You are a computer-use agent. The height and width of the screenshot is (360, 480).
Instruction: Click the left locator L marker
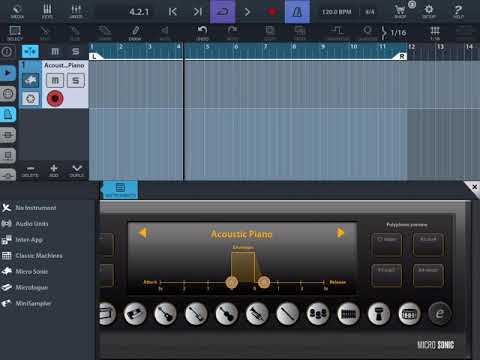coord(95,56)
